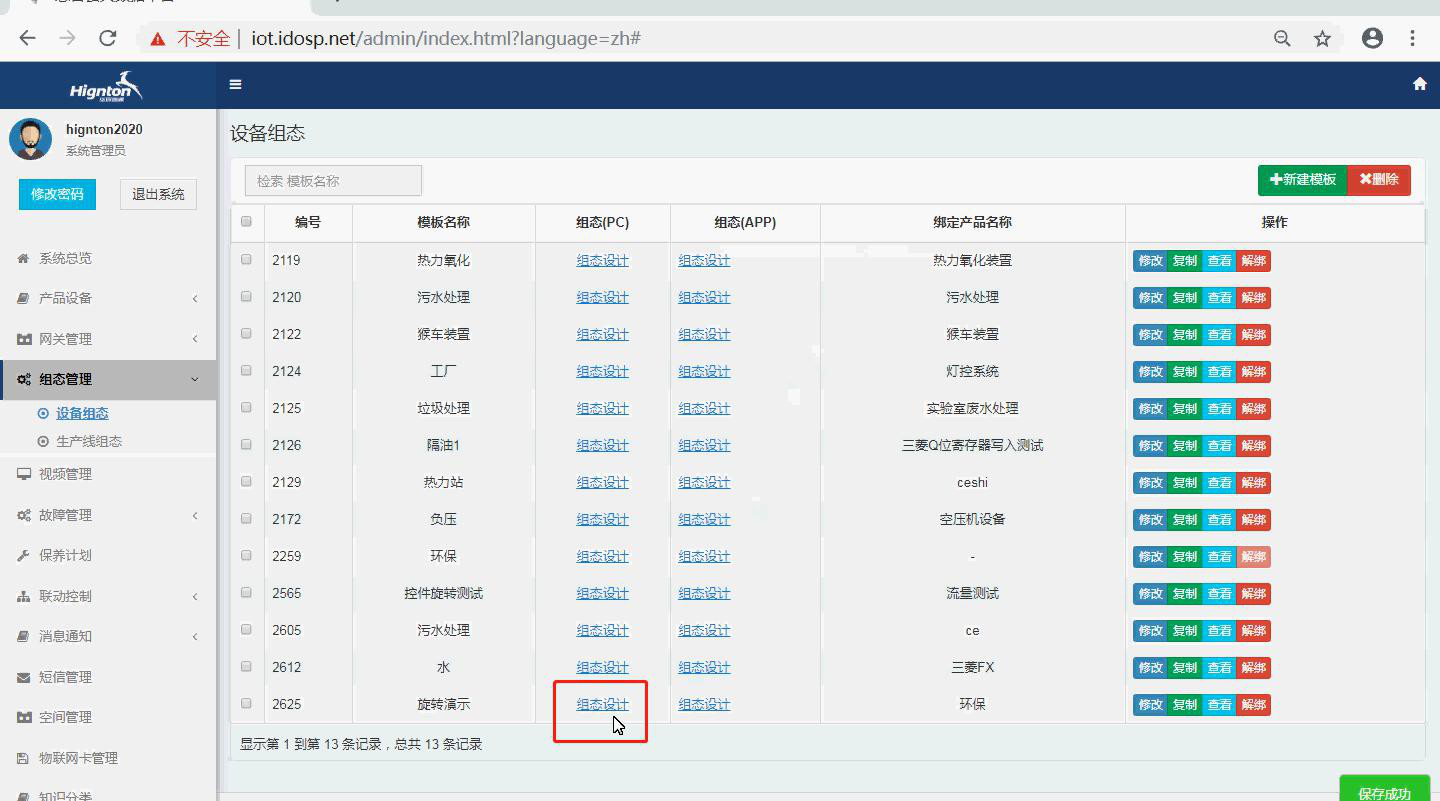The image size is (1440, 801).
Task: Select the checkbox beside 旋转演示
Action: click(x=246, y=703)
